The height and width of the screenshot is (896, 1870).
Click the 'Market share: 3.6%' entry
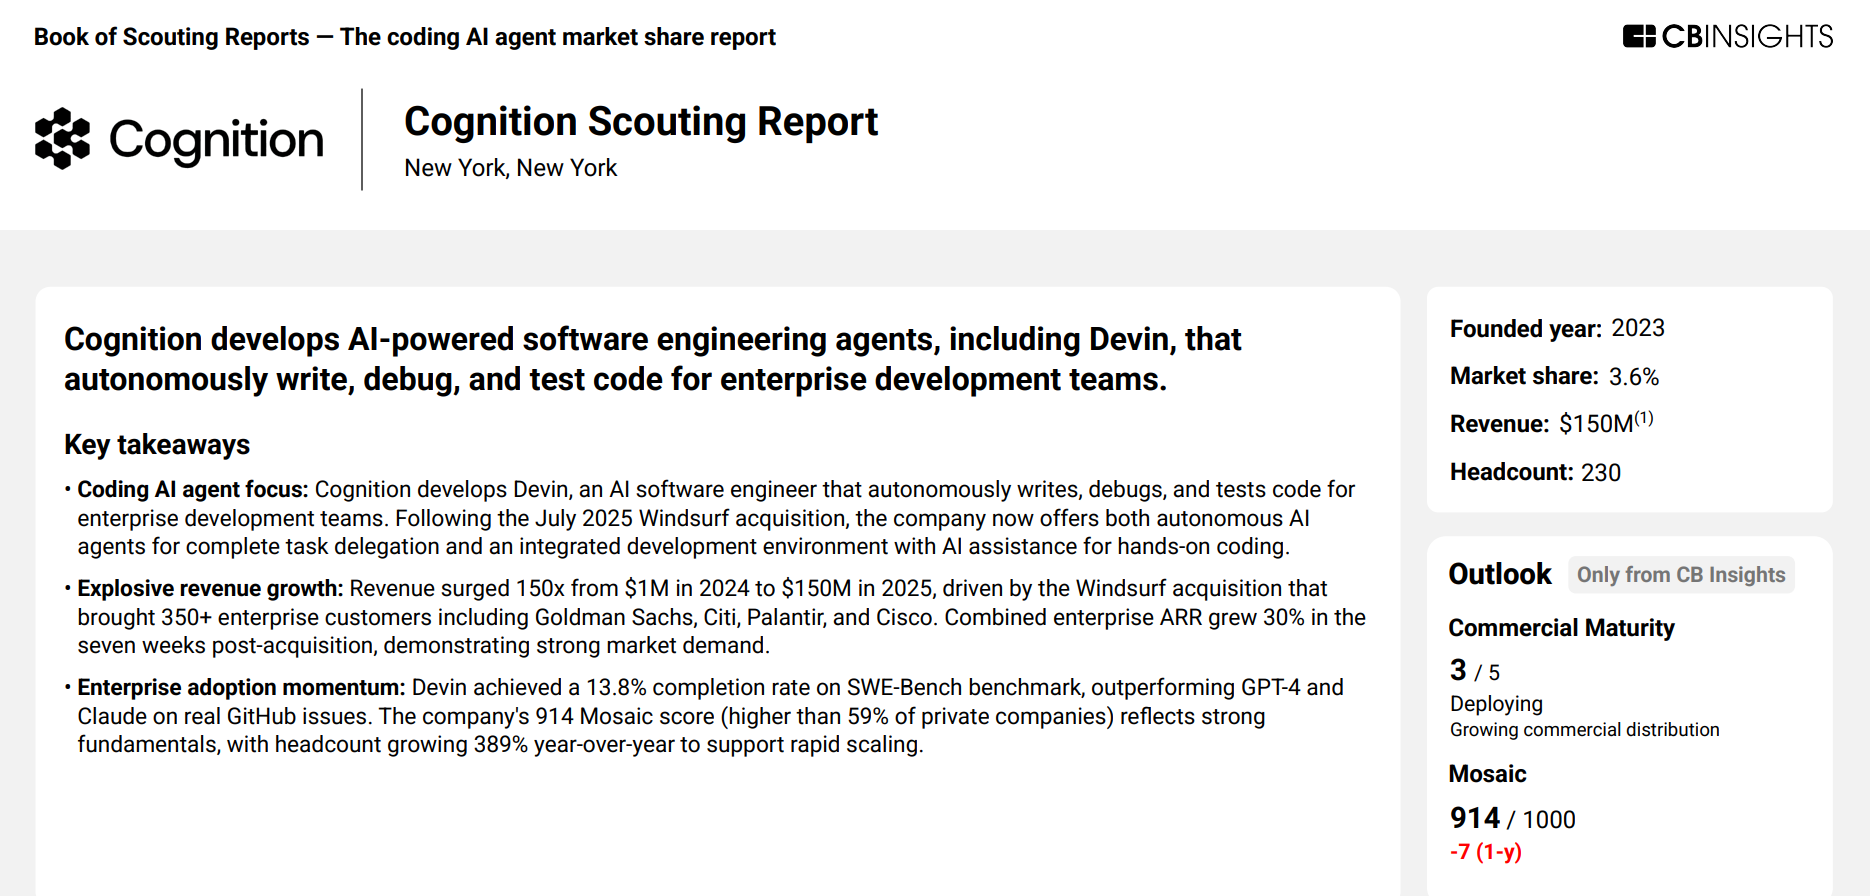click(1554, 376)
